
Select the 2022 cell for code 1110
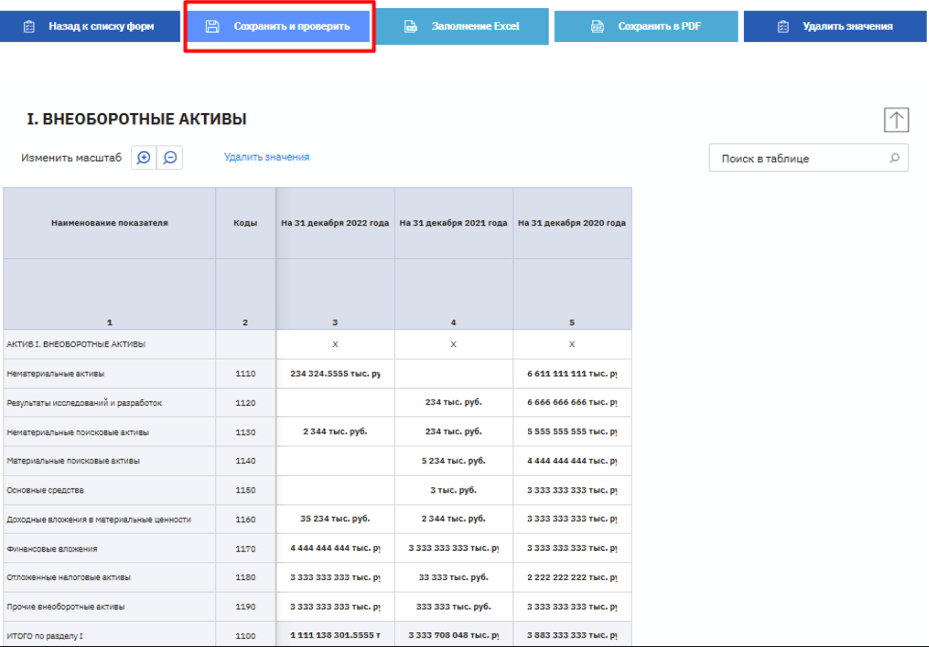tap(335, 374)
